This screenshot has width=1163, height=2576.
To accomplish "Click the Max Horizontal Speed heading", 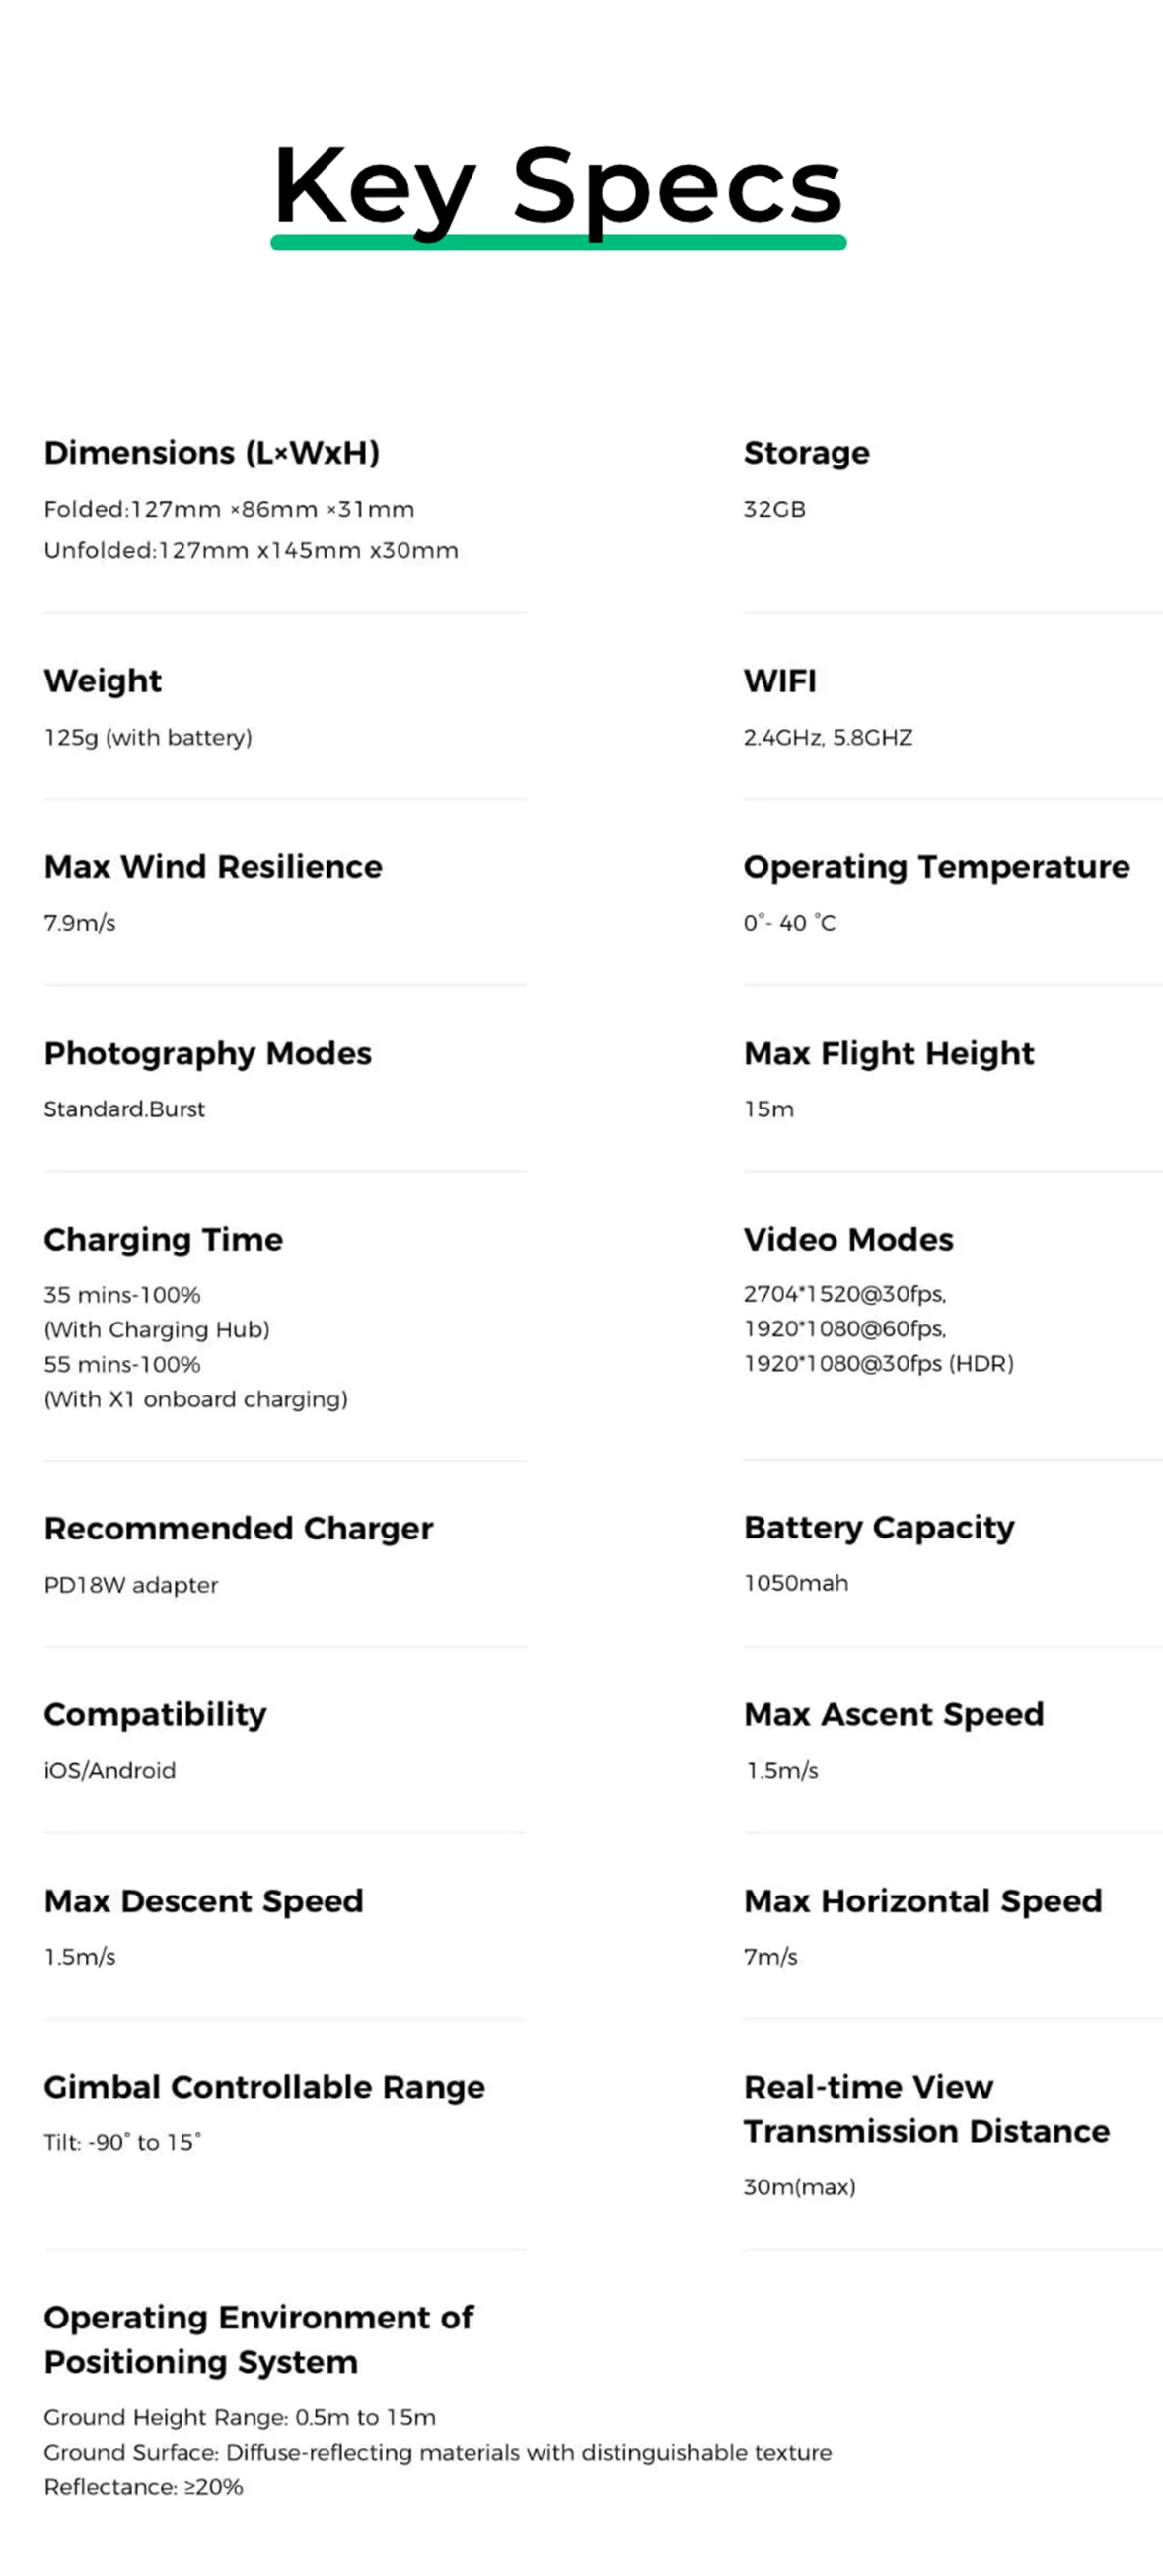I will (x=923, y=1901).
